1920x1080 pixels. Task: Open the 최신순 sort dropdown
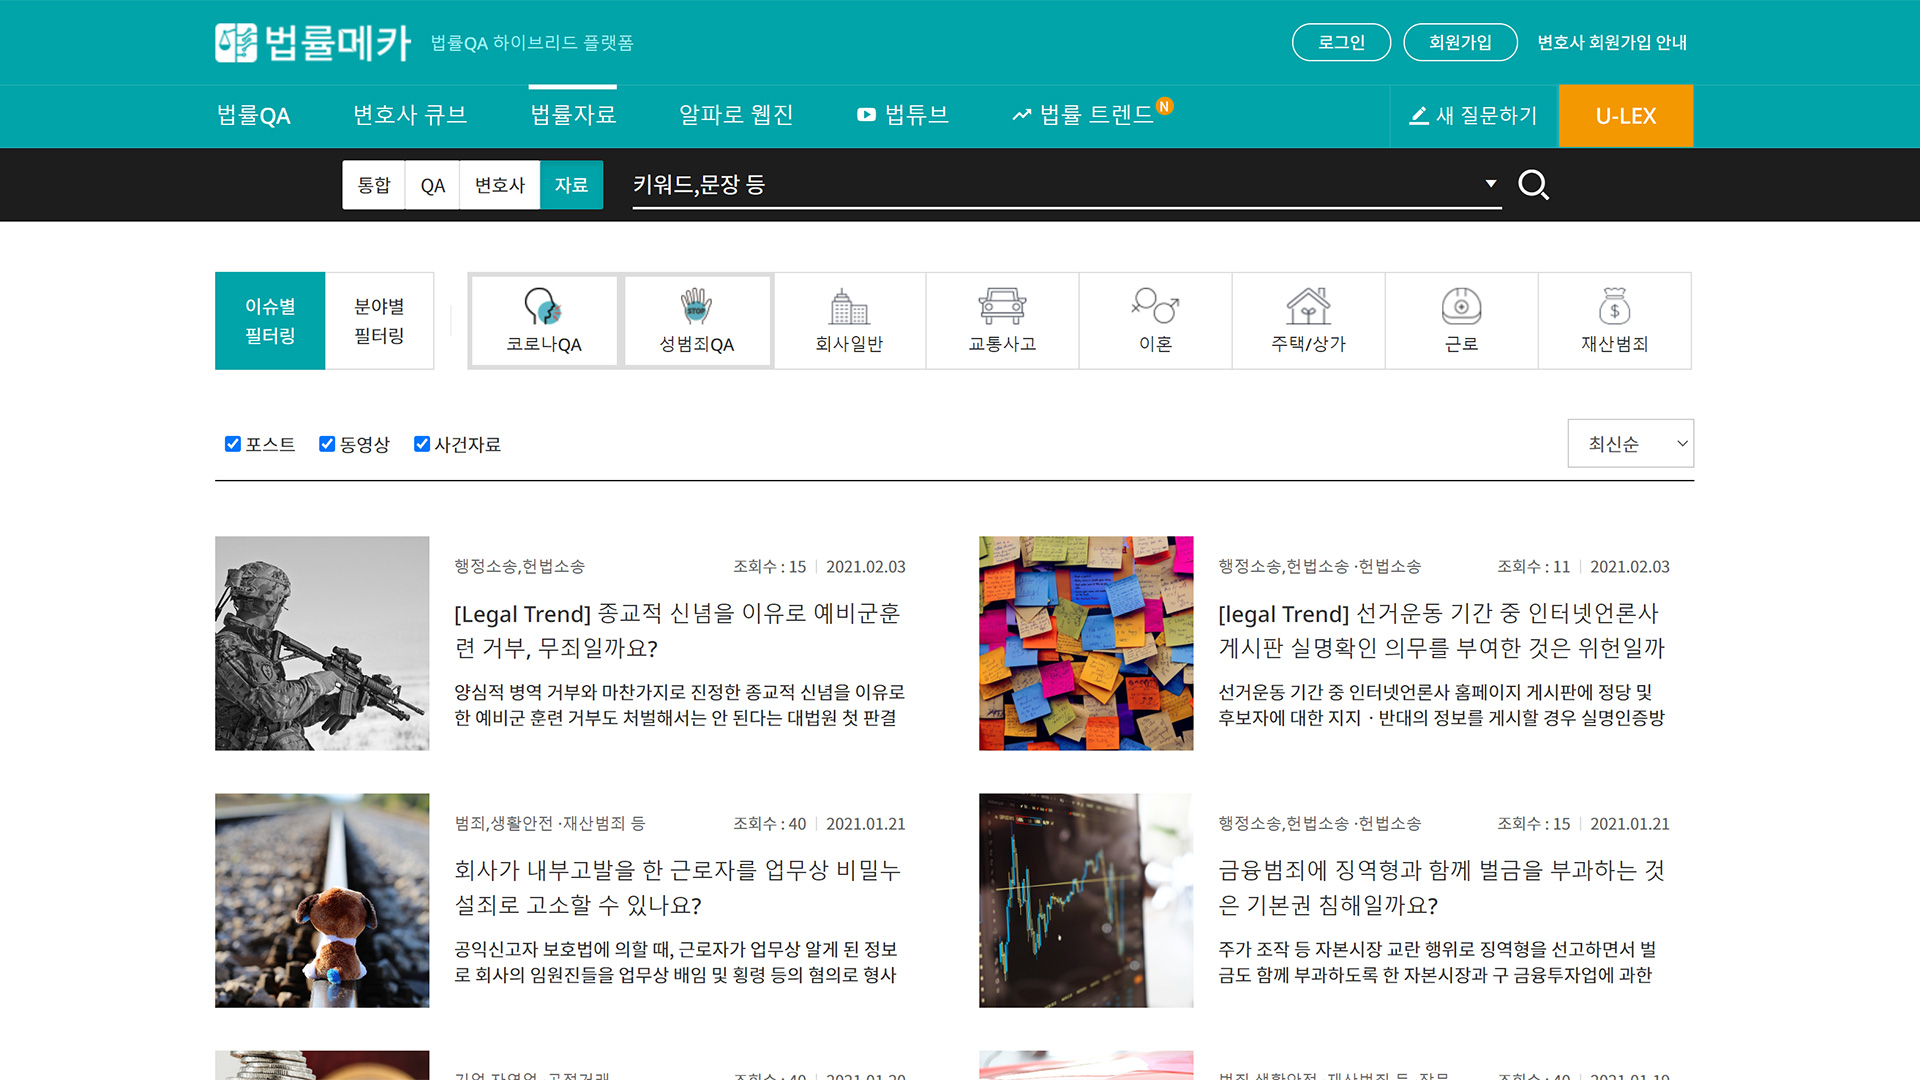coord(1630,443)
